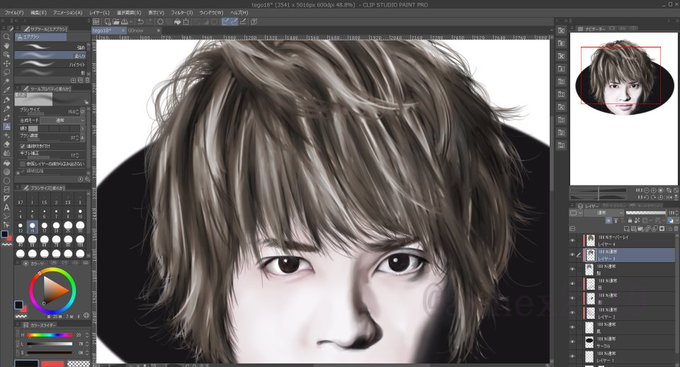Hide the レイヤー 4 overlay layer
The width and height of the screenshot is (680, 367).
tap(572, 240)
